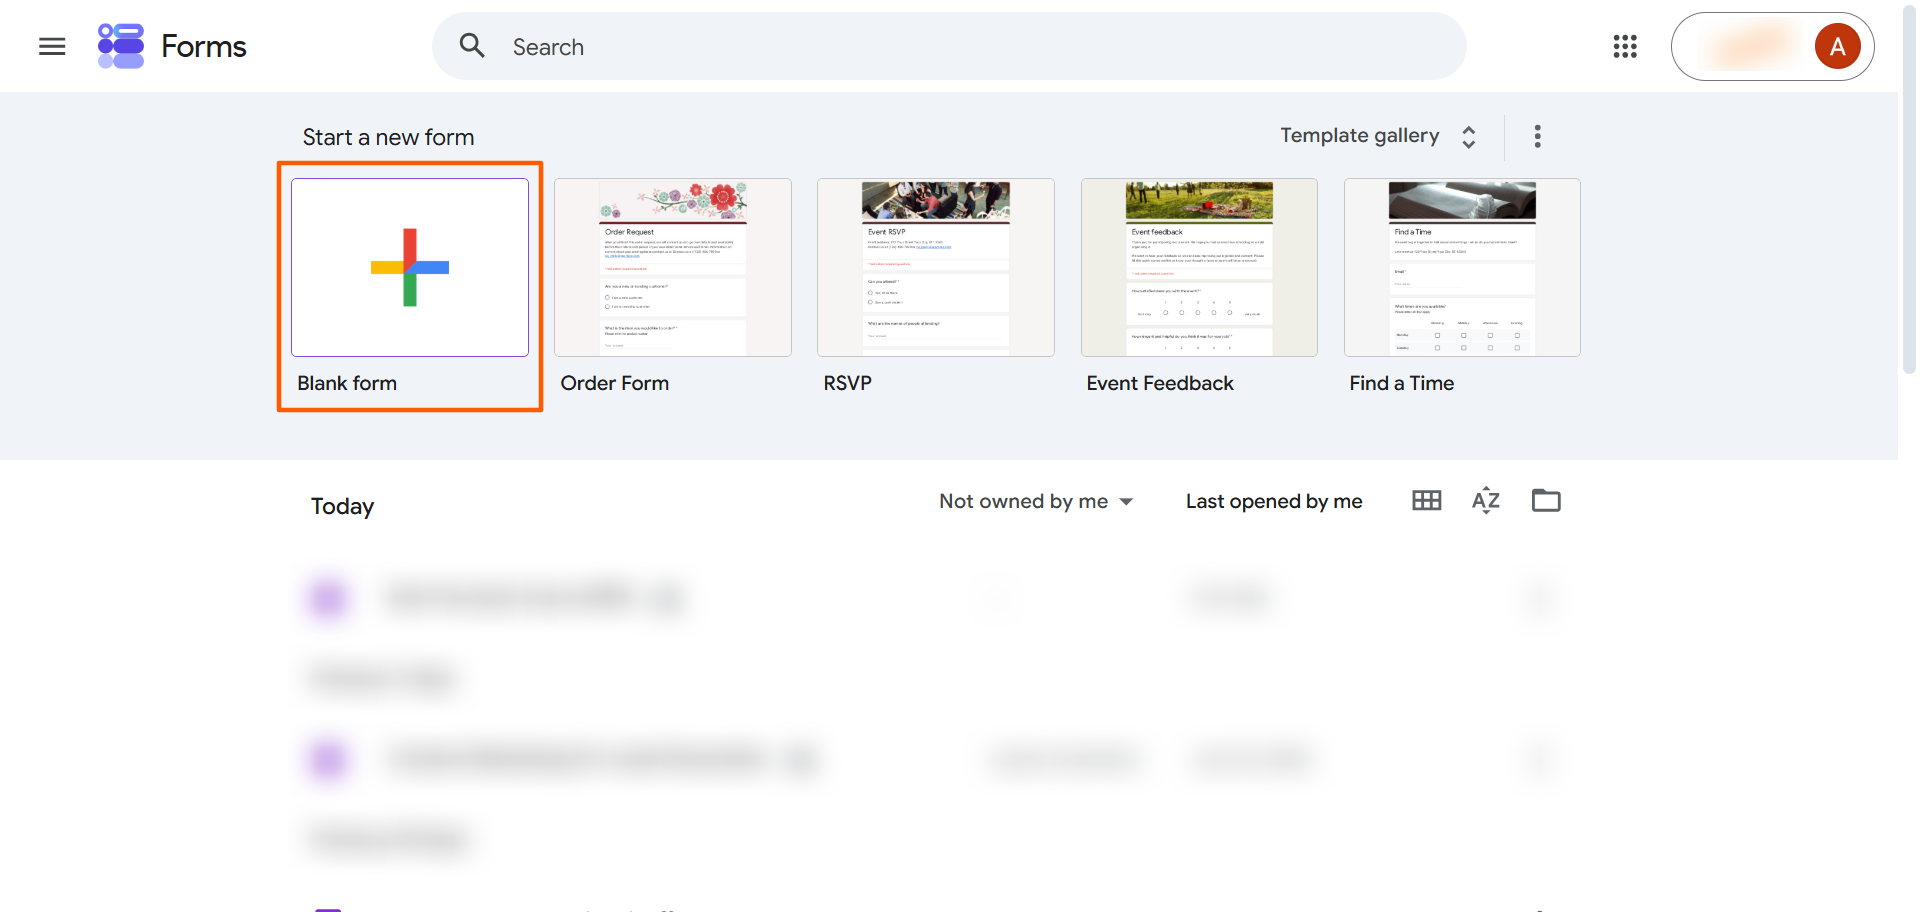The width and height of the screenshot is (1921, 912).
Task: Open the more options three-dot menu
Action: coord(1538,136)
